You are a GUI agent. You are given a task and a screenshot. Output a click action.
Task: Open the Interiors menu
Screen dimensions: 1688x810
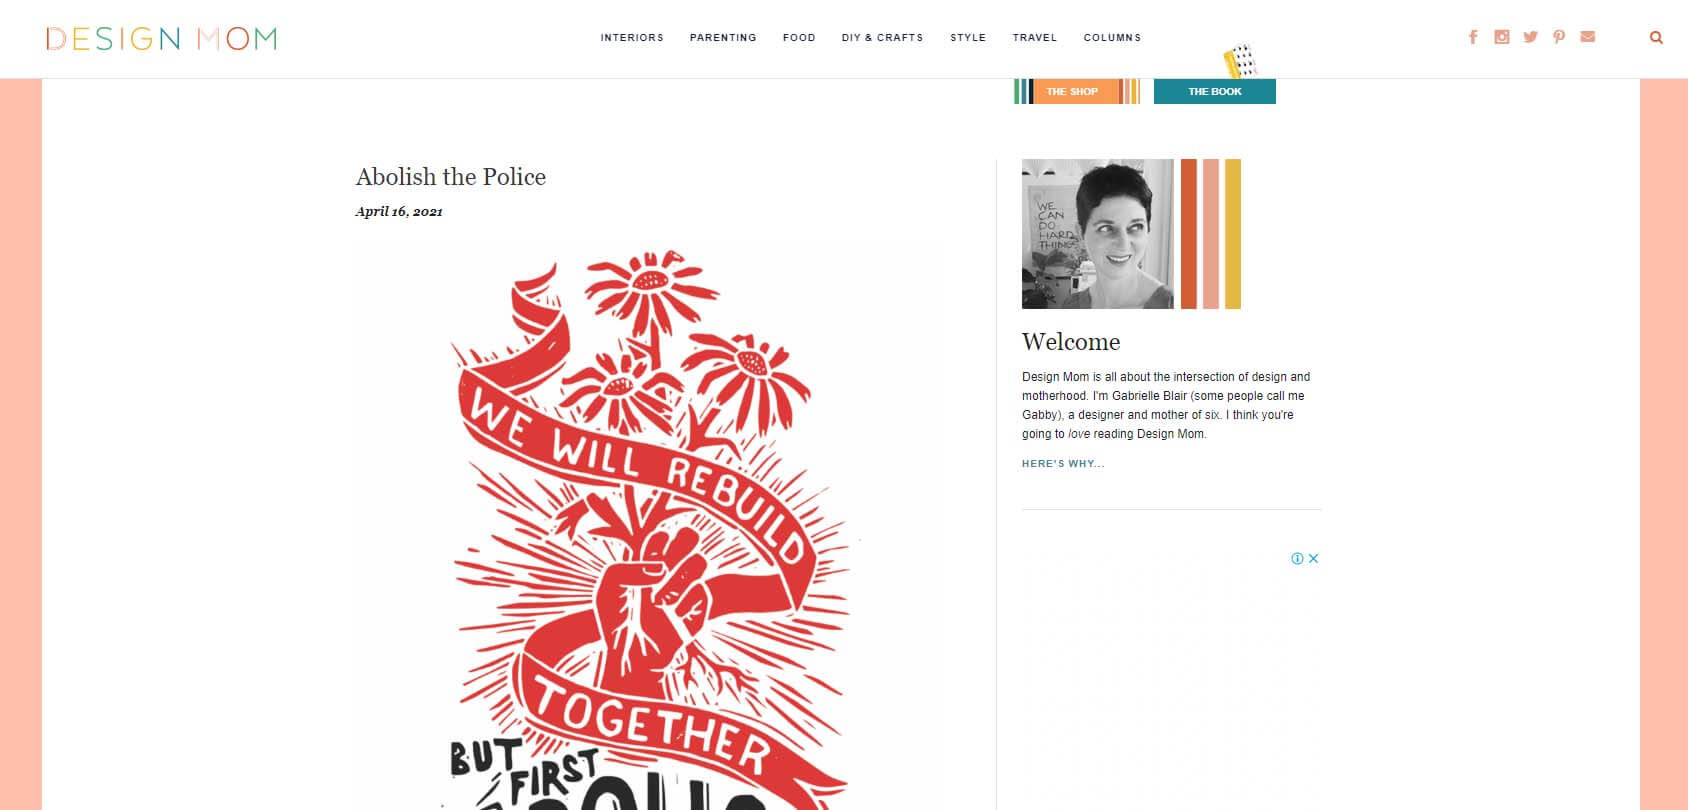(632, 38)
